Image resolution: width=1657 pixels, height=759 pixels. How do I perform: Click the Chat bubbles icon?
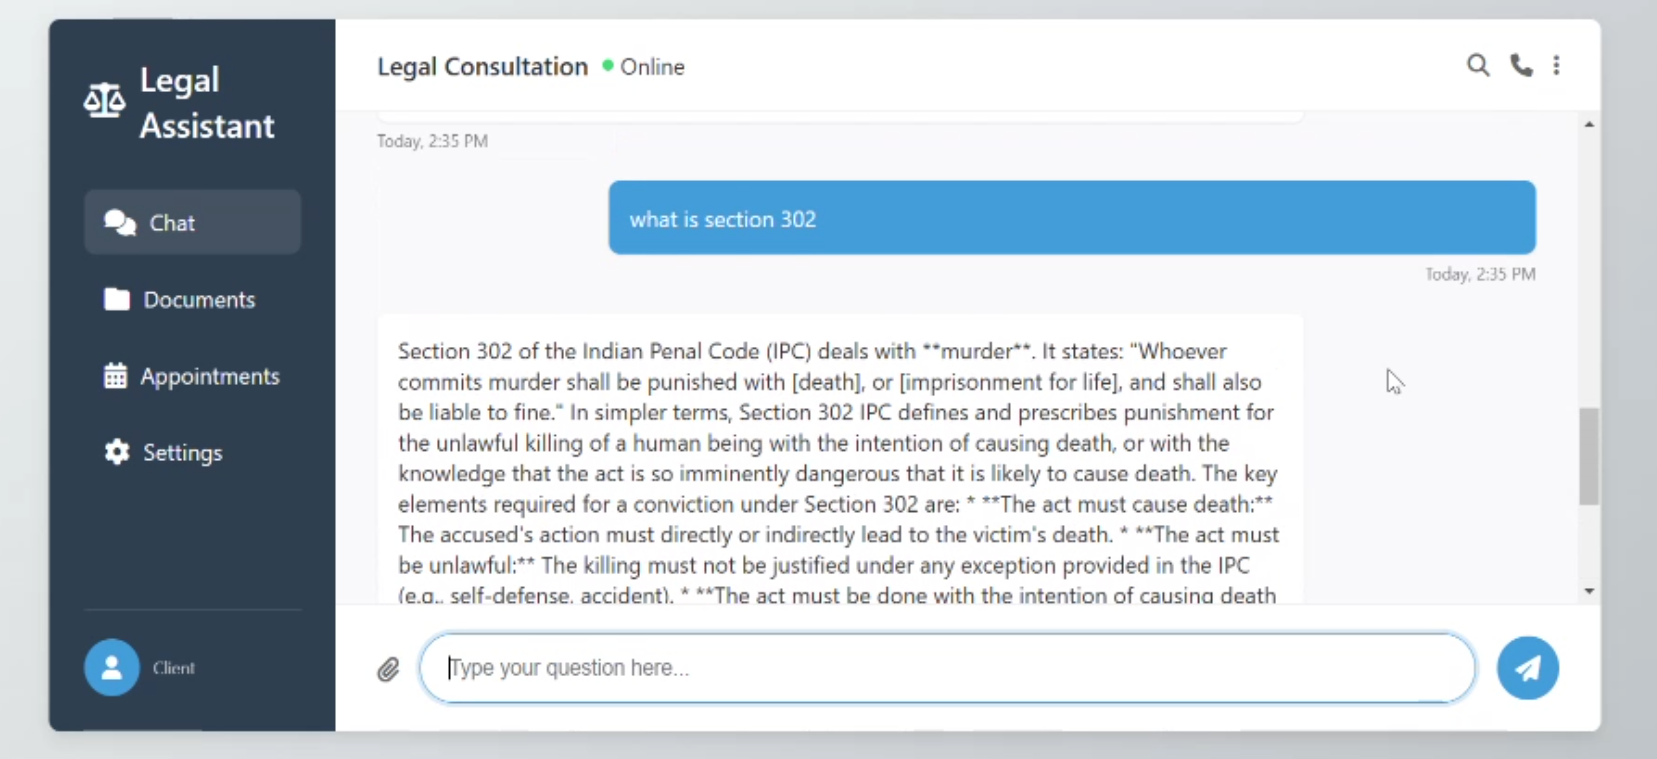pyautogui.click(x=120, y=222)
